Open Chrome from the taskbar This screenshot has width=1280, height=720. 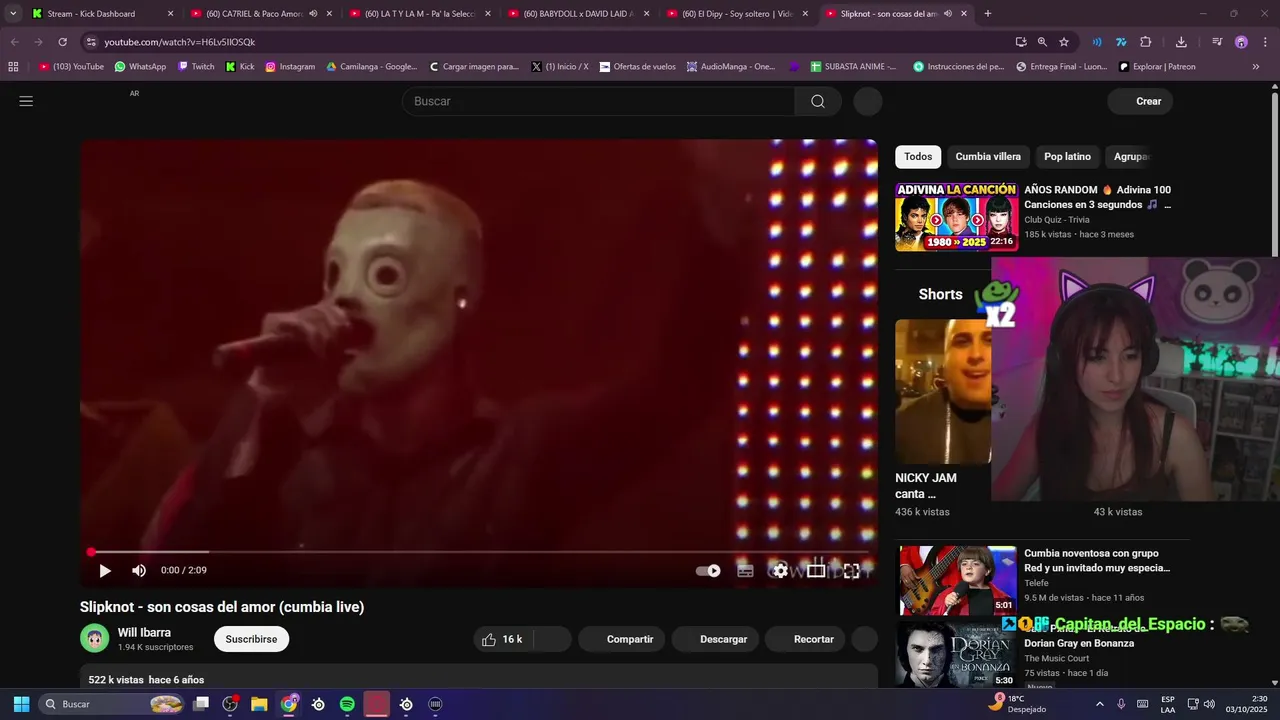289,704
